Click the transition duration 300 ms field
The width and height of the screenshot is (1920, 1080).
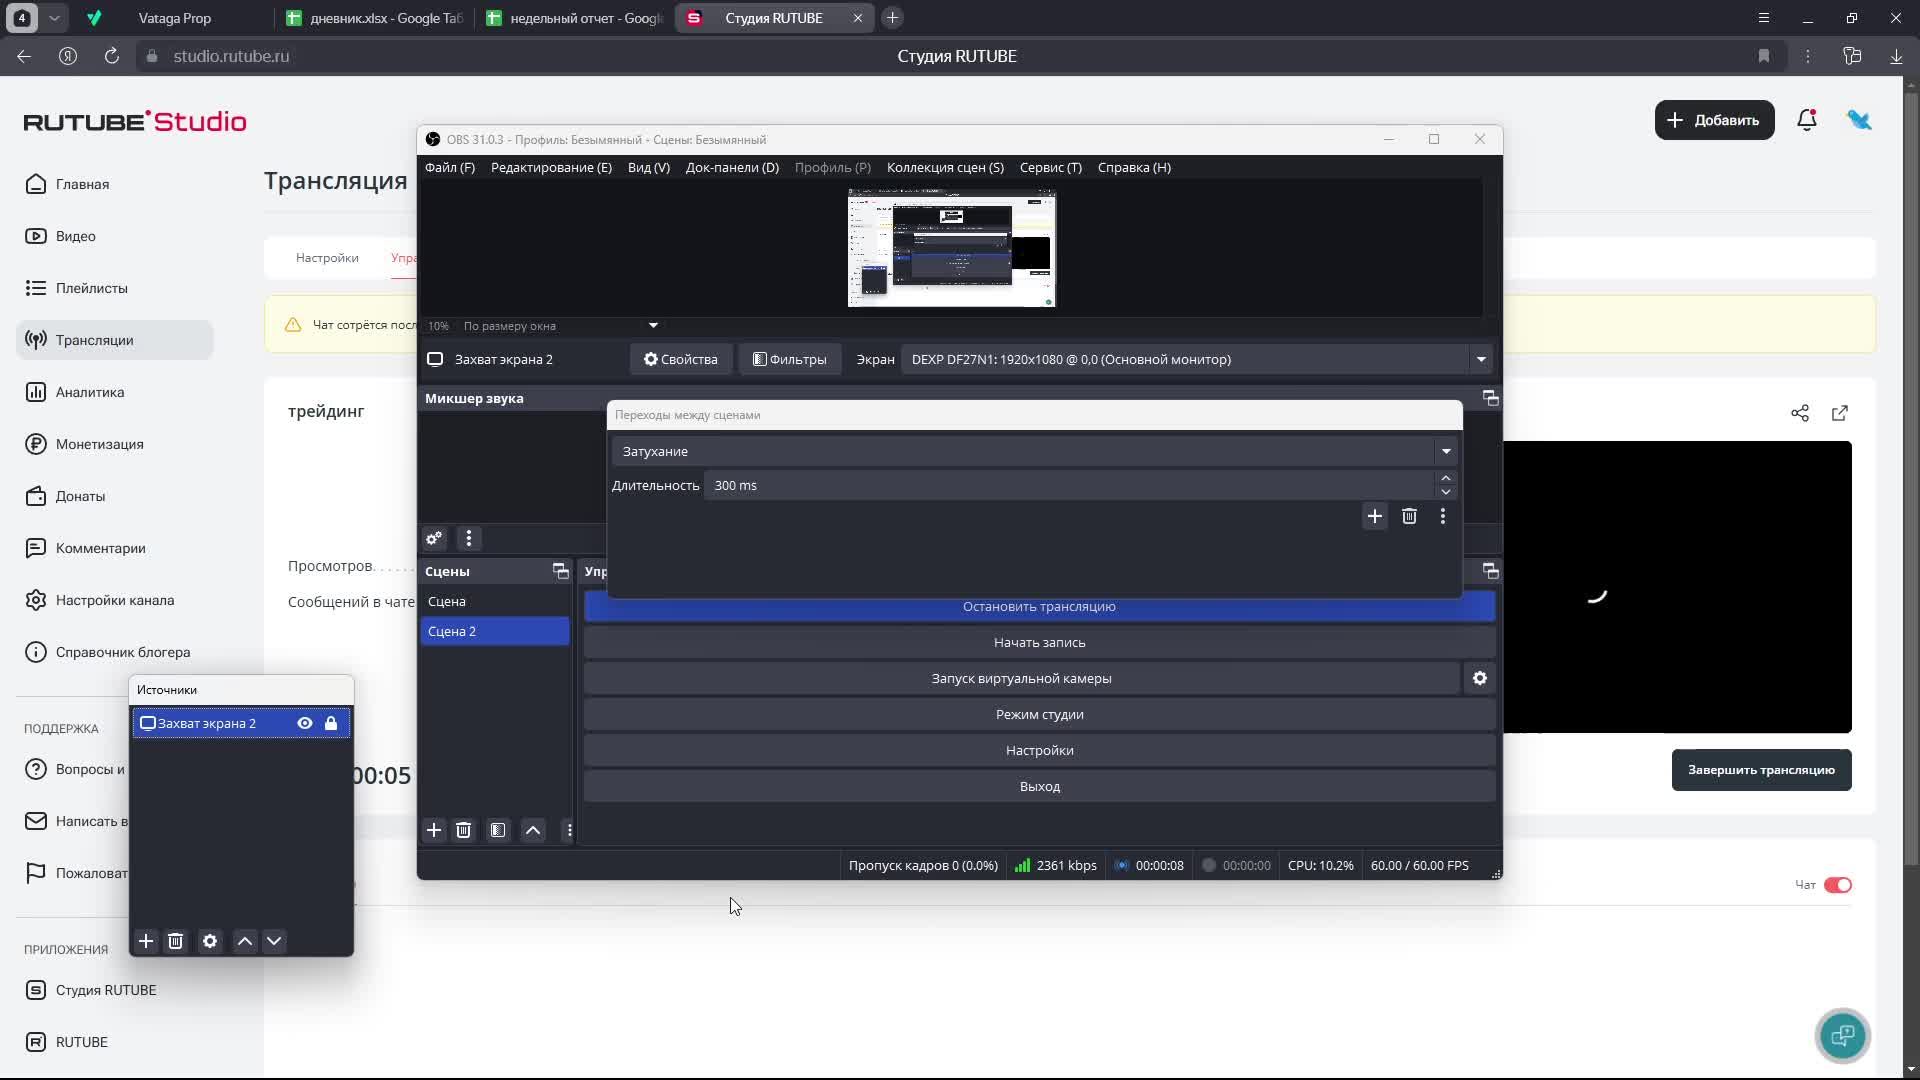tap(1070, 485)
